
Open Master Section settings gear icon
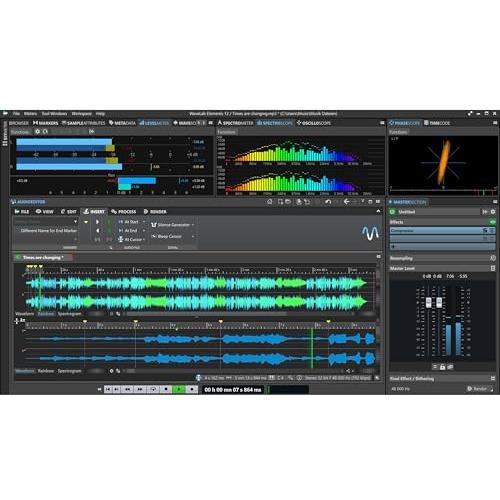[x=493, y=212]
